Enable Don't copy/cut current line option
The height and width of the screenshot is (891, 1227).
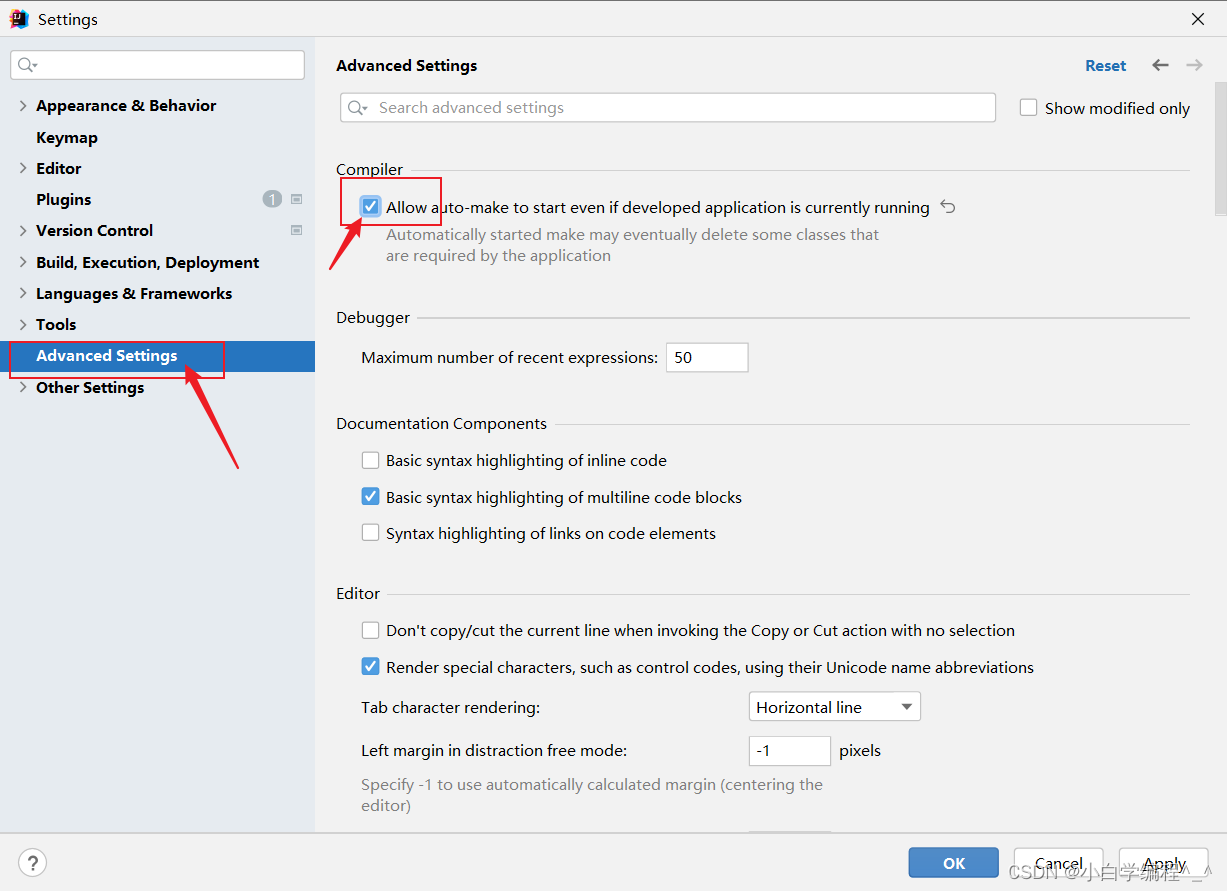371,630
